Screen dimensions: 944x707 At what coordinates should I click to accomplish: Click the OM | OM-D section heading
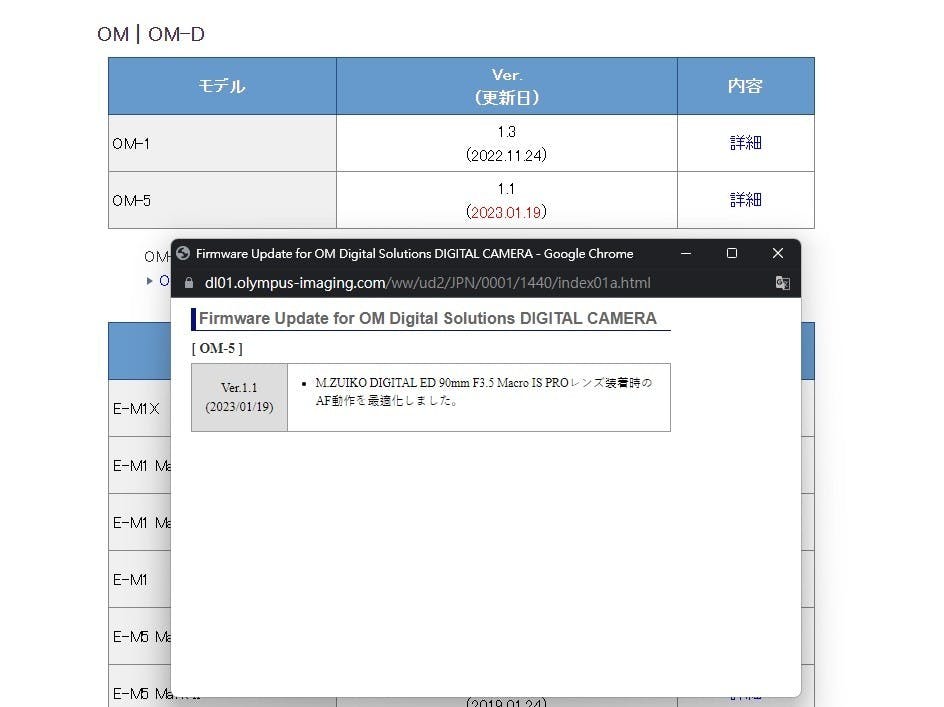coord(151,34)
